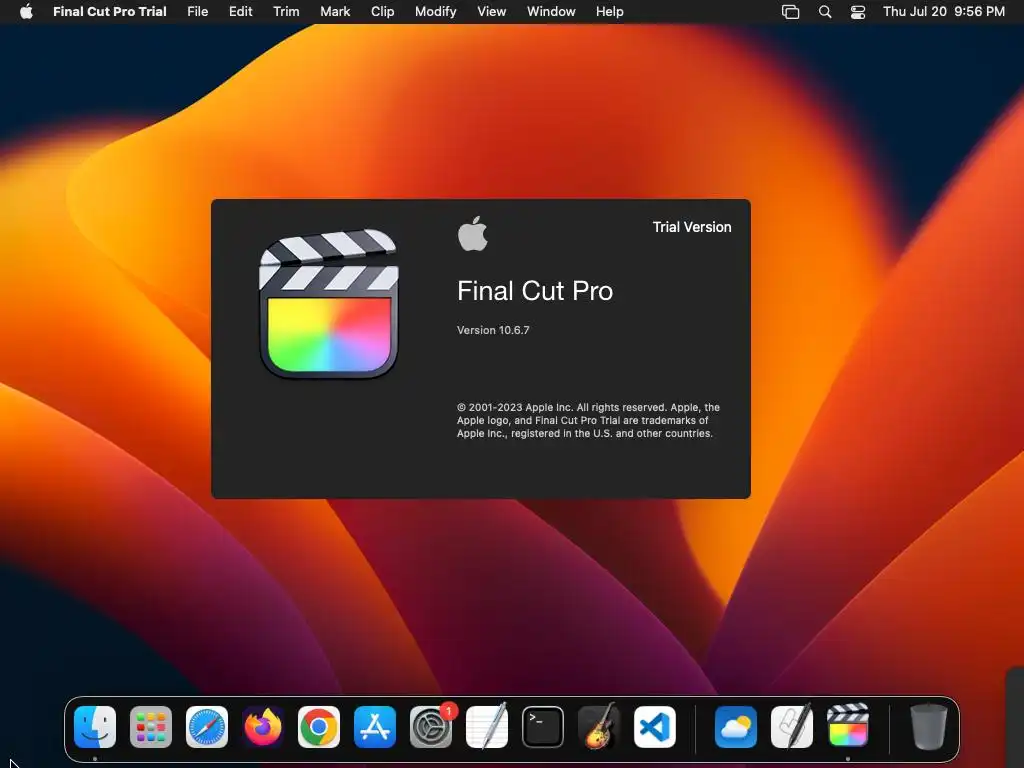Launch Firefox from the Dock
Image resolution: width=1024 pixels, height=768 pixels.
click(263, 727)
